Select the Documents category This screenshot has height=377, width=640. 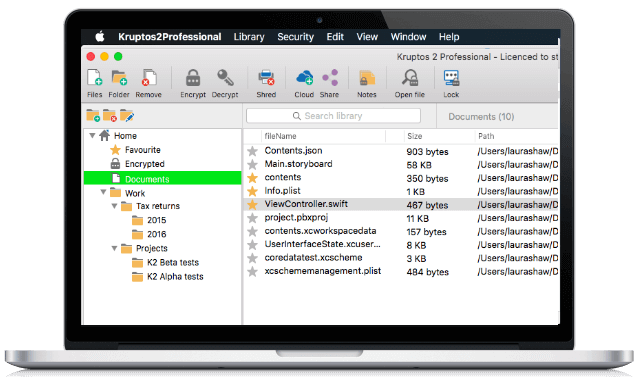162,178
